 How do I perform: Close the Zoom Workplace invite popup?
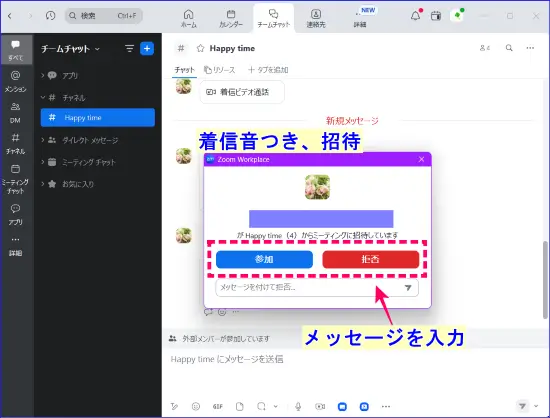click(421, 160)
